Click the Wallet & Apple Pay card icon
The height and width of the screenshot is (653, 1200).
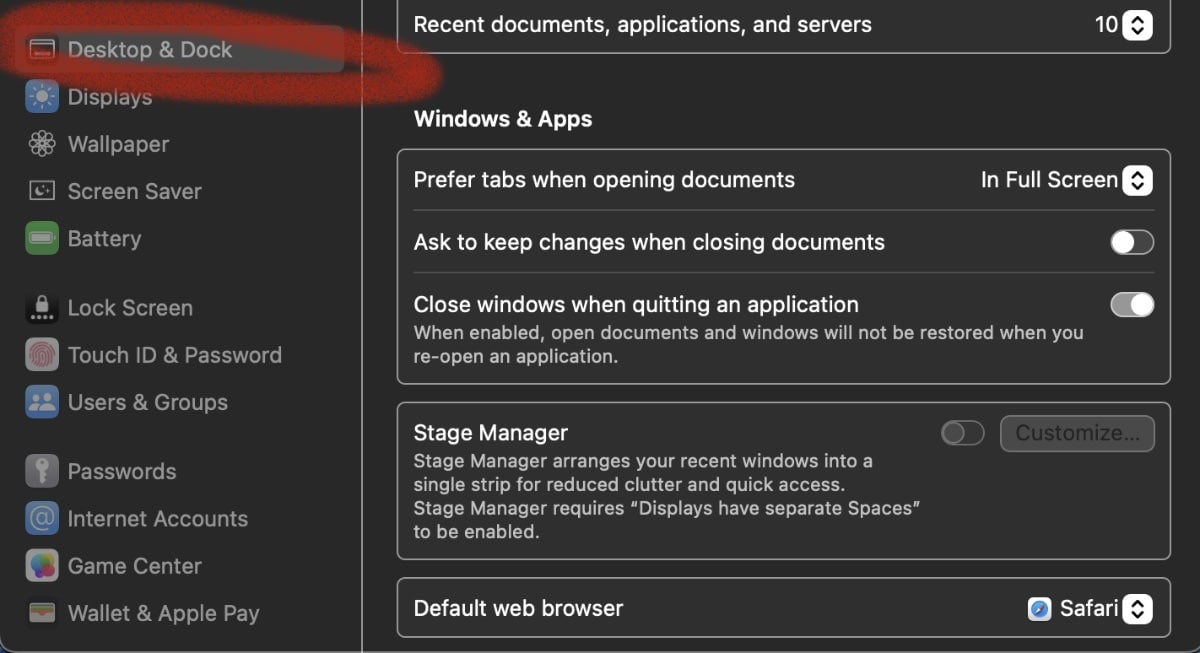pyautogui.click(x=42, y=613)
